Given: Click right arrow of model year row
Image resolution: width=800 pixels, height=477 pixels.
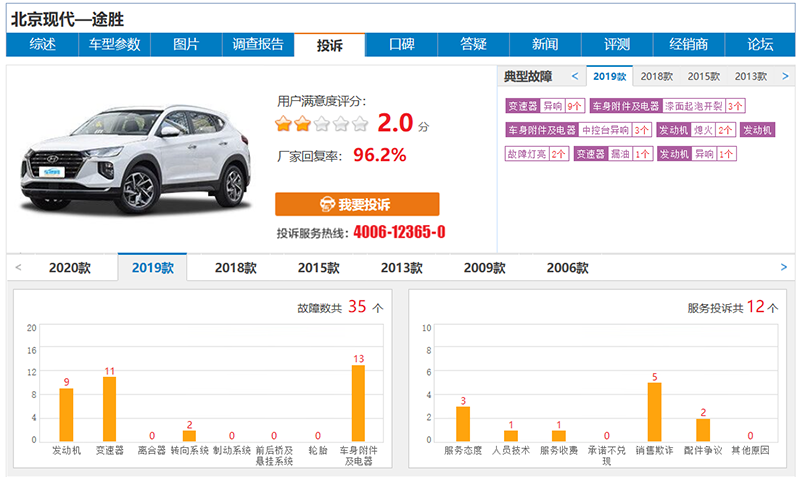Looking at the screenshot, I should tap(784, 267).
